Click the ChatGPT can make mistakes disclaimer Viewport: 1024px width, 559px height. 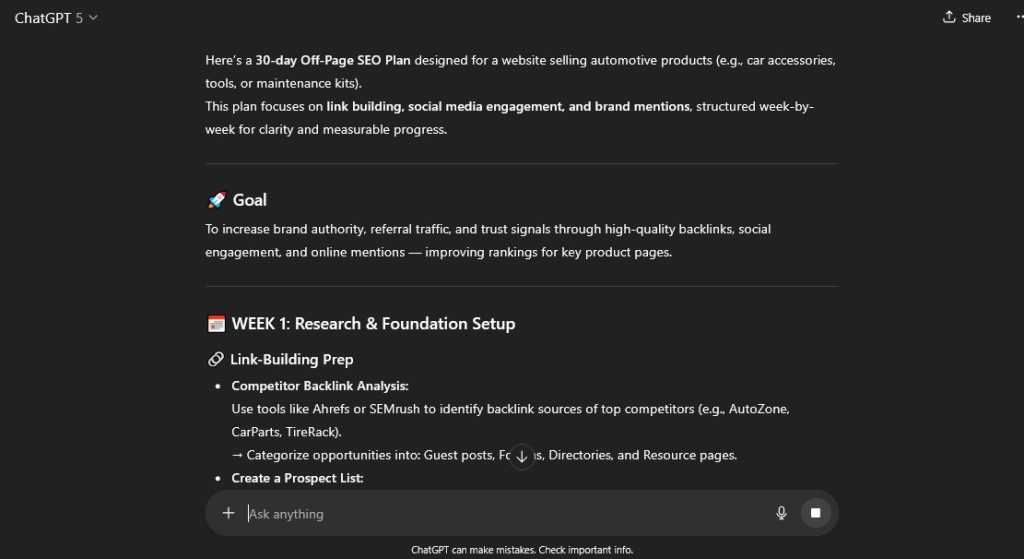[522, 550]
